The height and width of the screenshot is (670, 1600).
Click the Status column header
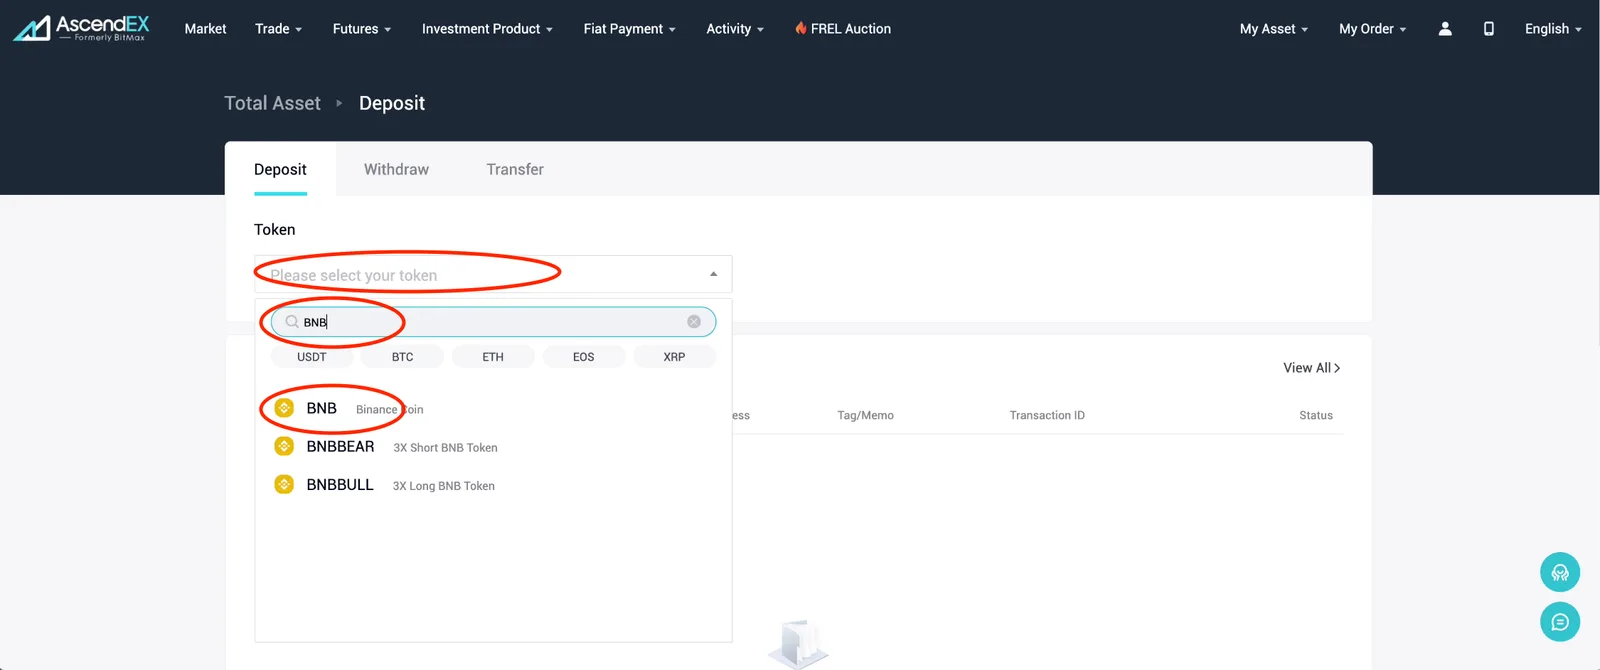point(1316,415)
